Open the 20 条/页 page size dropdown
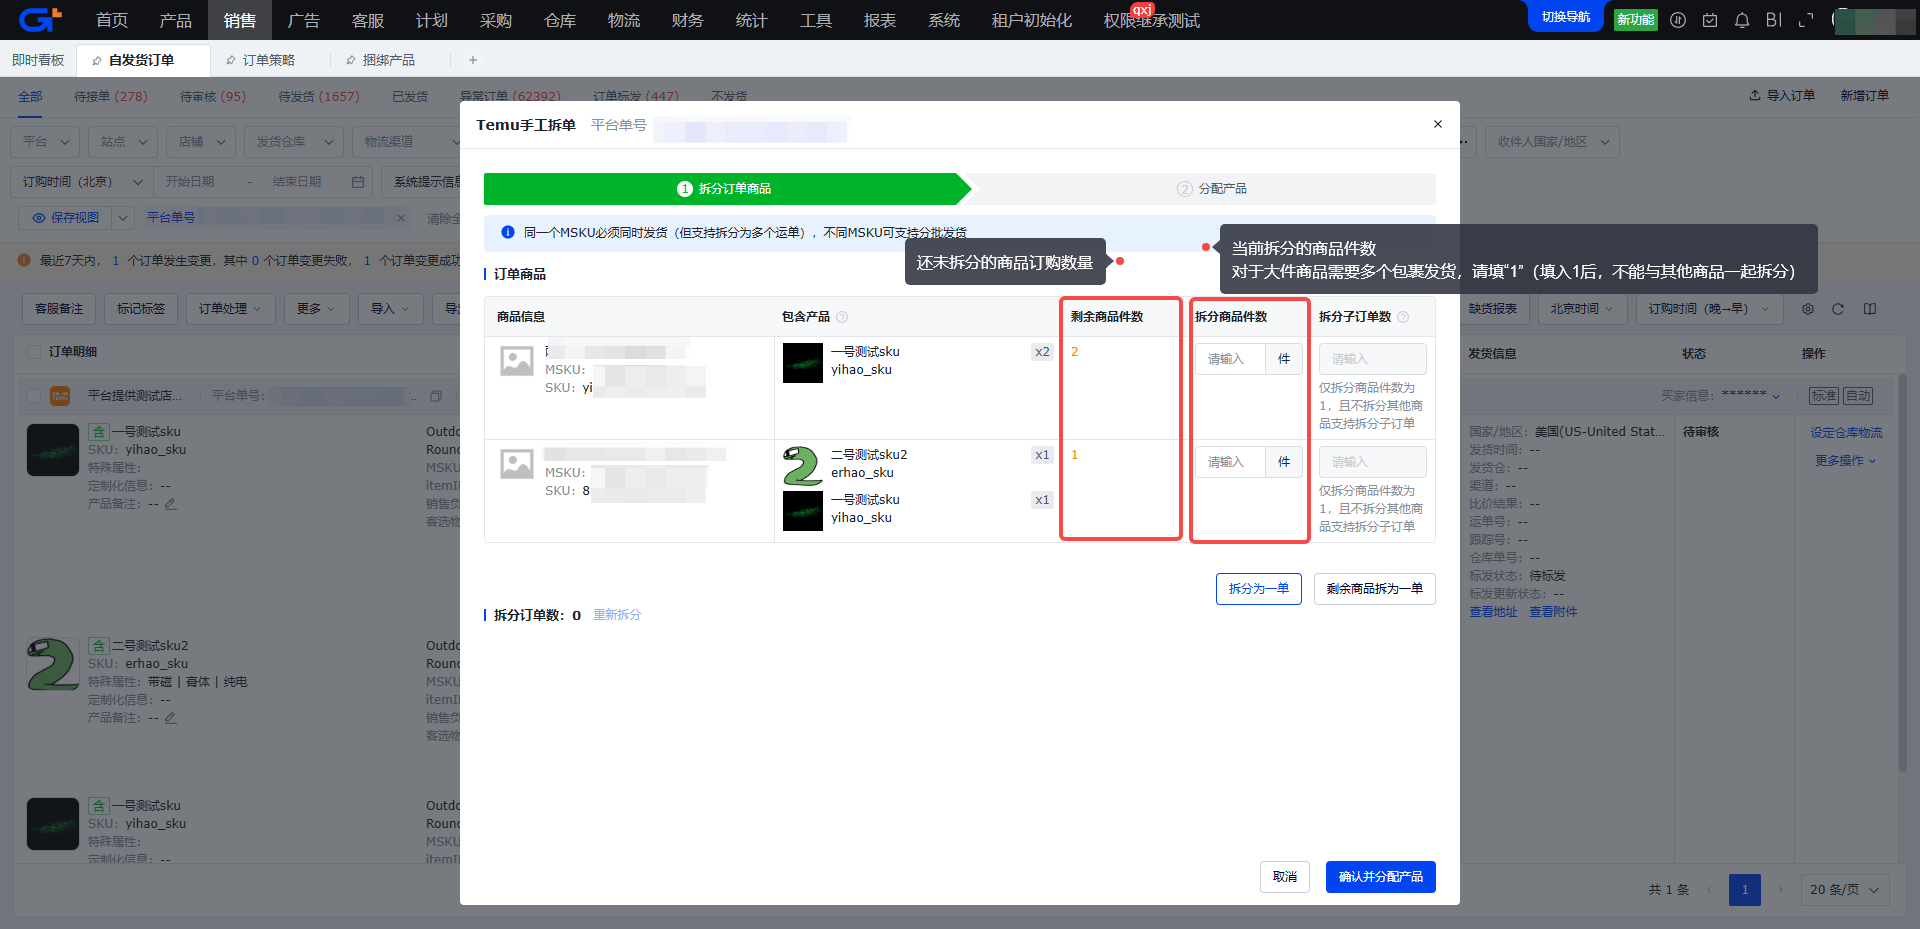Viewport: 1920px width, 929px height. click(1845, 890)
